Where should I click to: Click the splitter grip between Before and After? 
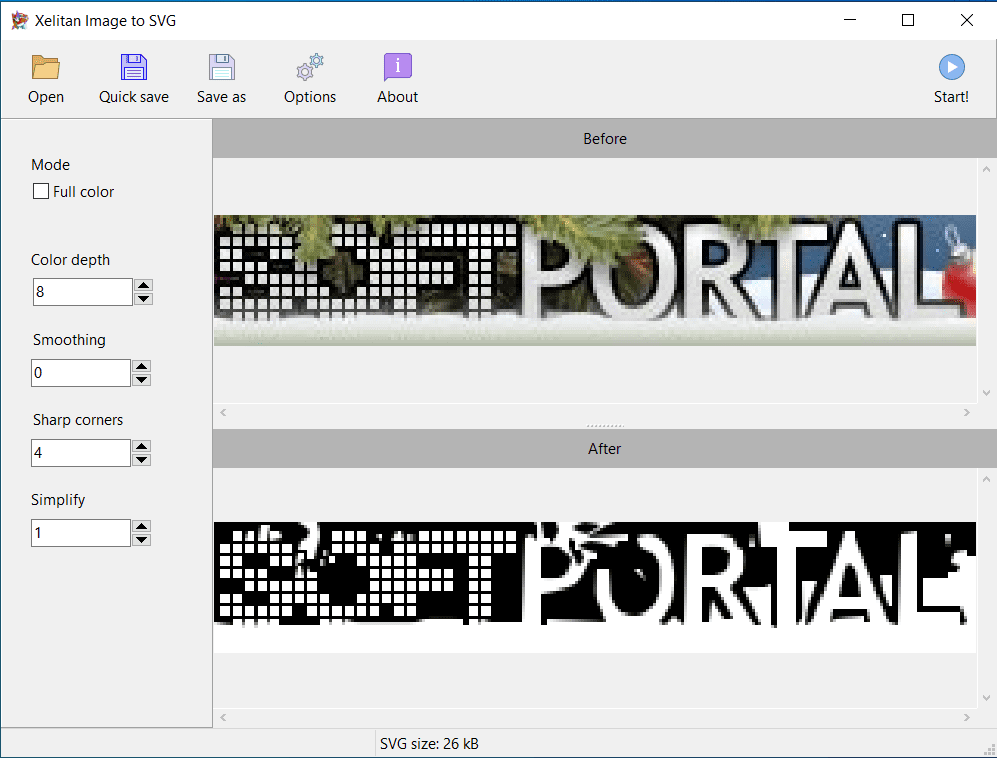[605, 425]
